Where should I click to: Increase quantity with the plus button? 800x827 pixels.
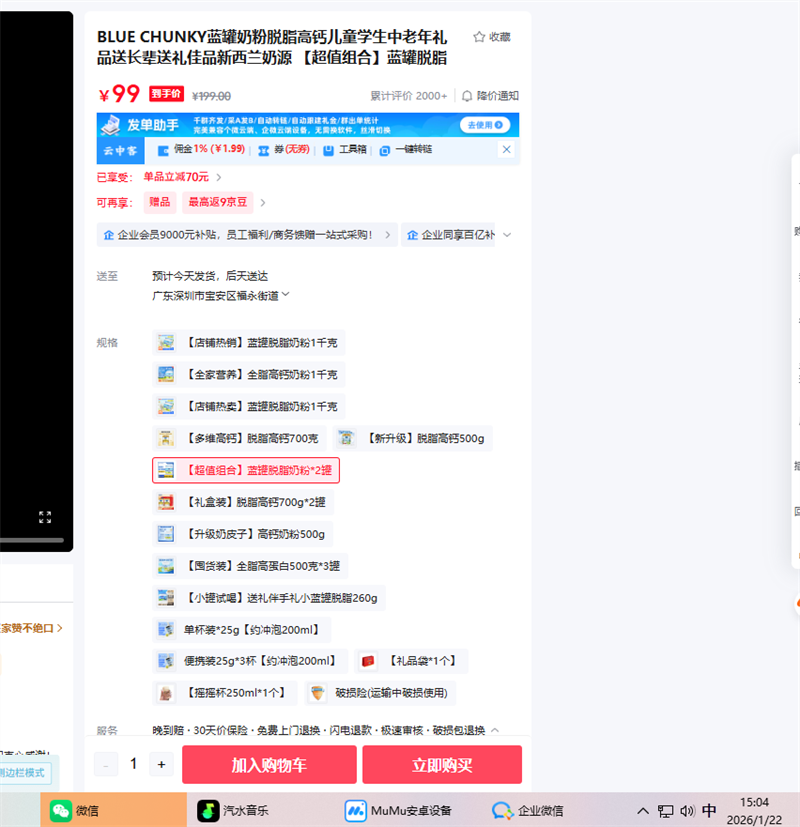[161, 765]
